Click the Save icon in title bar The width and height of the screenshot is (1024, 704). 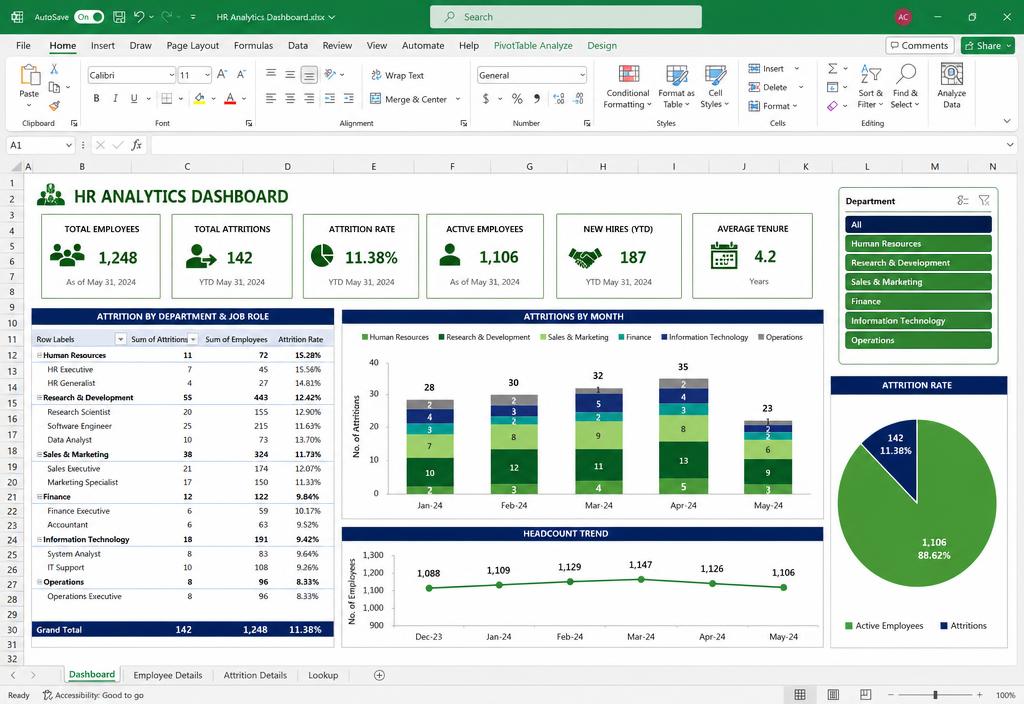pos(119,17)
